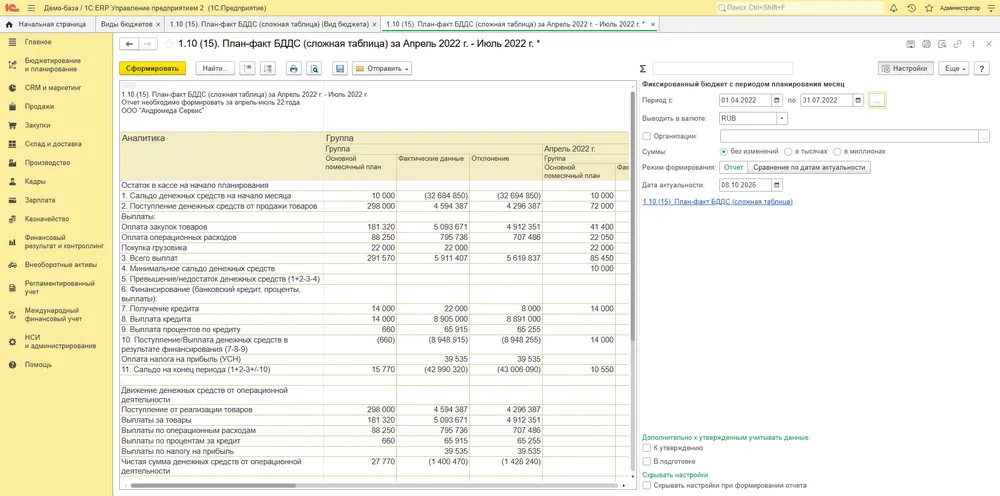Select sums без изменений radio
Viewport: 1000px width, 496px height.
click(x=723, y=152)
